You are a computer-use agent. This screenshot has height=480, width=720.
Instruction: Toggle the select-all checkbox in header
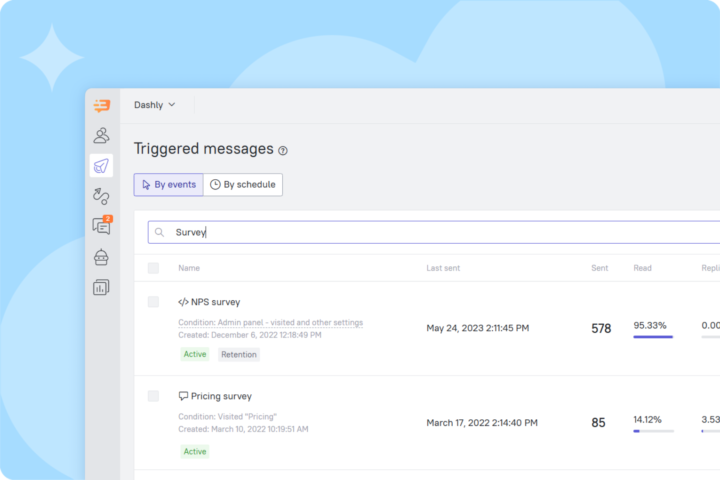coord(153,268)
